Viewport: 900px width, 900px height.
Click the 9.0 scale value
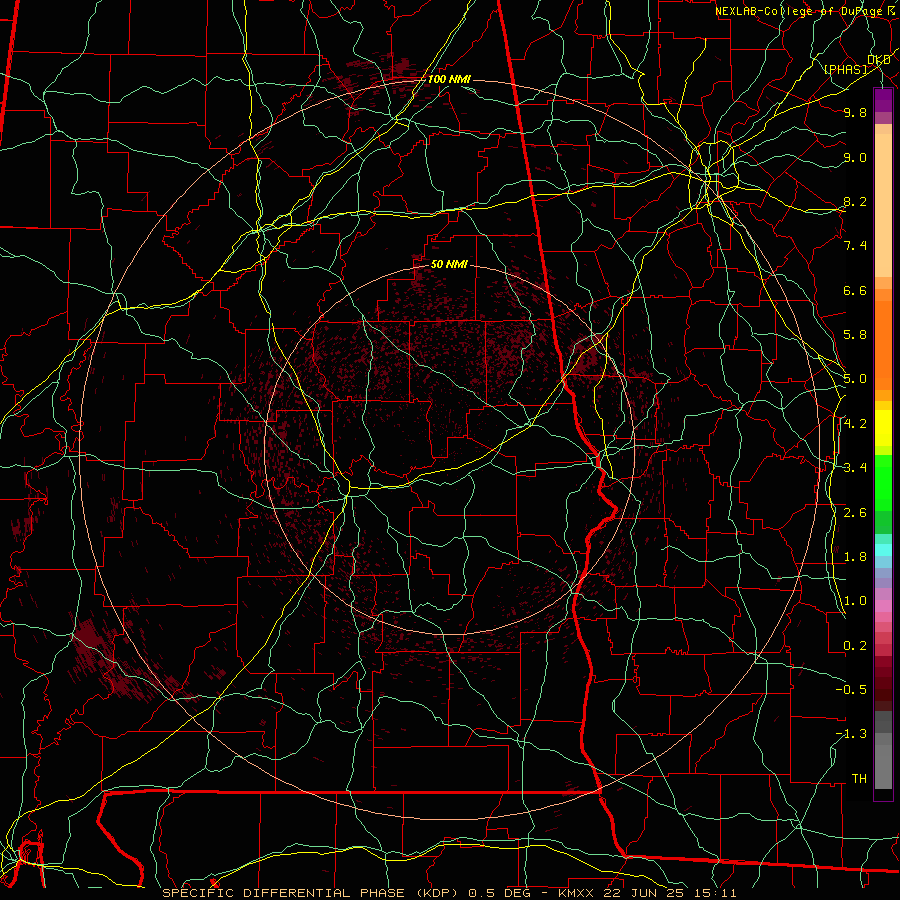855,157
